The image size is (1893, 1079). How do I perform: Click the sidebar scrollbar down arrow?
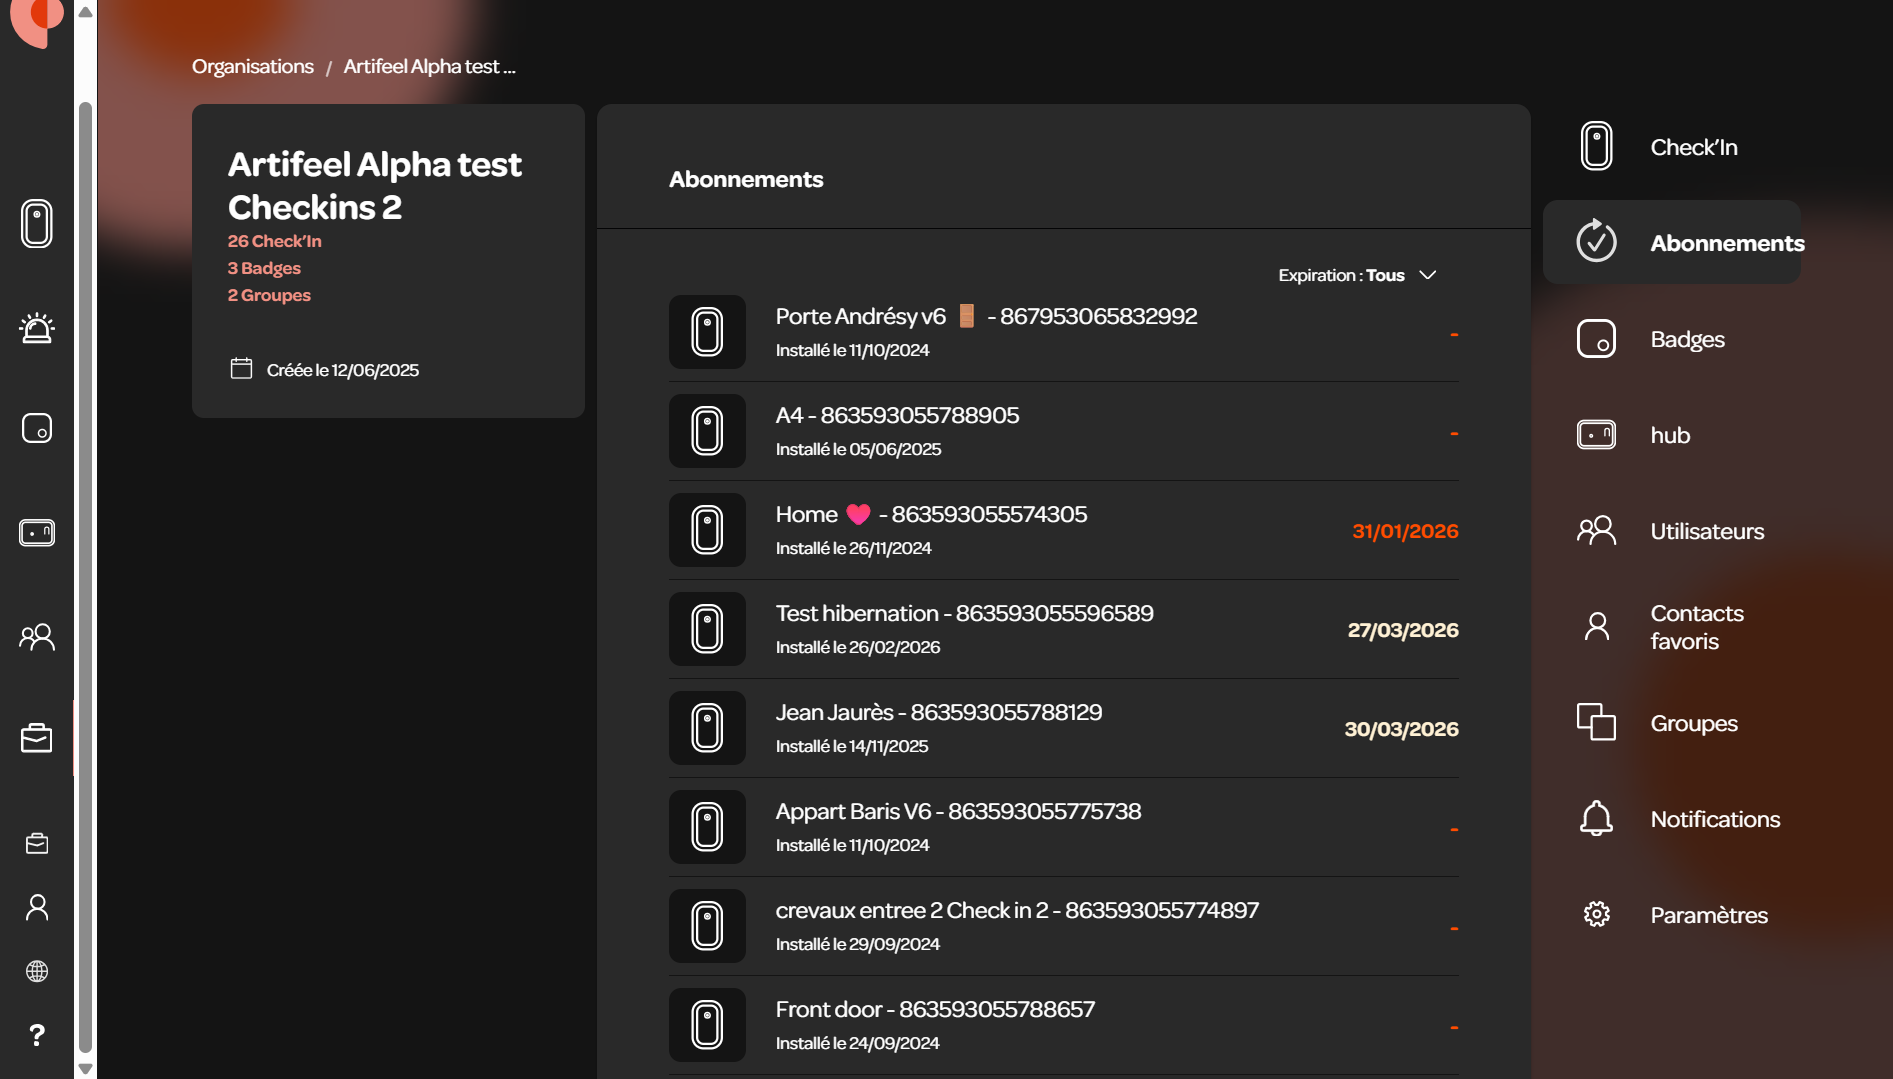tap(86, 1068)
